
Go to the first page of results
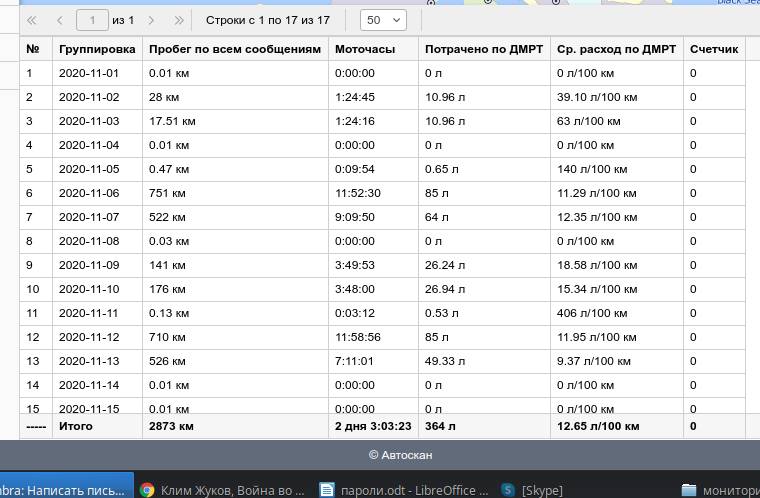tap(32, 20)
